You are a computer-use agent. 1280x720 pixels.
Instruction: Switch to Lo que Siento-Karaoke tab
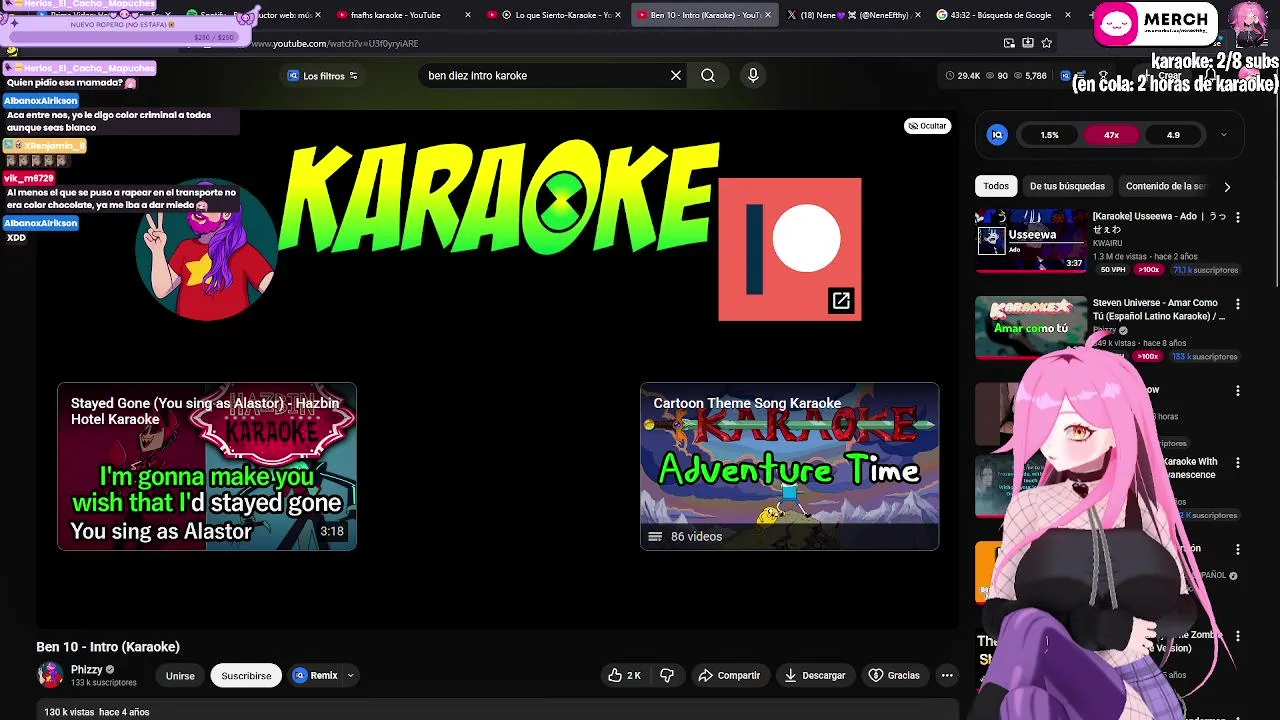pos(553,15)
